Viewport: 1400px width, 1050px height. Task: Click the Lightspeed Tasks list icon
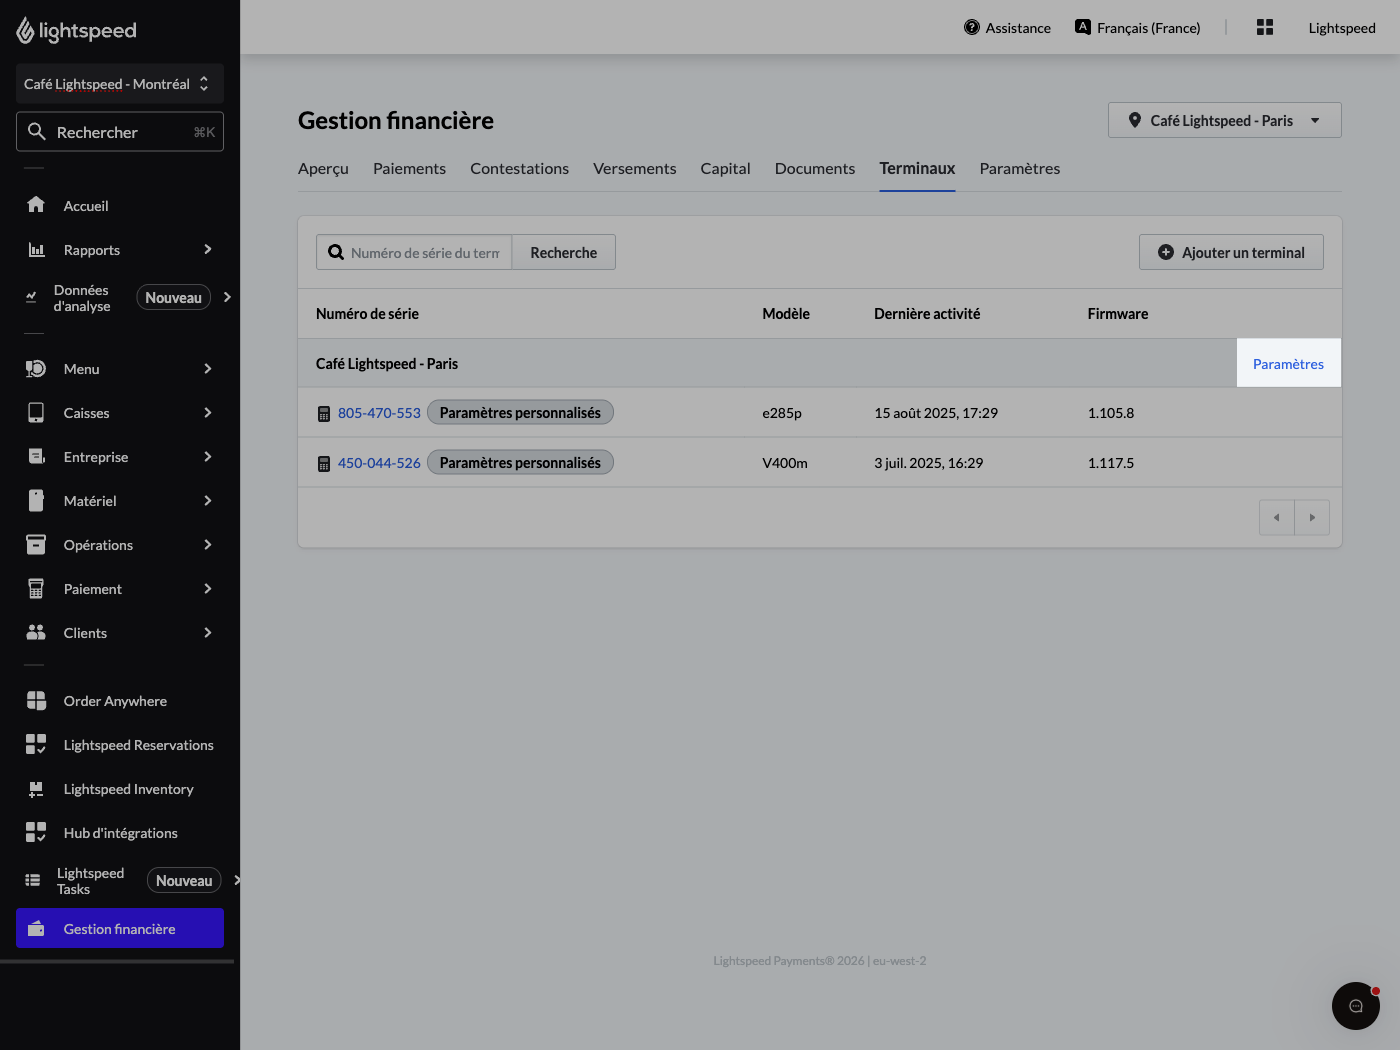(33, 881)
